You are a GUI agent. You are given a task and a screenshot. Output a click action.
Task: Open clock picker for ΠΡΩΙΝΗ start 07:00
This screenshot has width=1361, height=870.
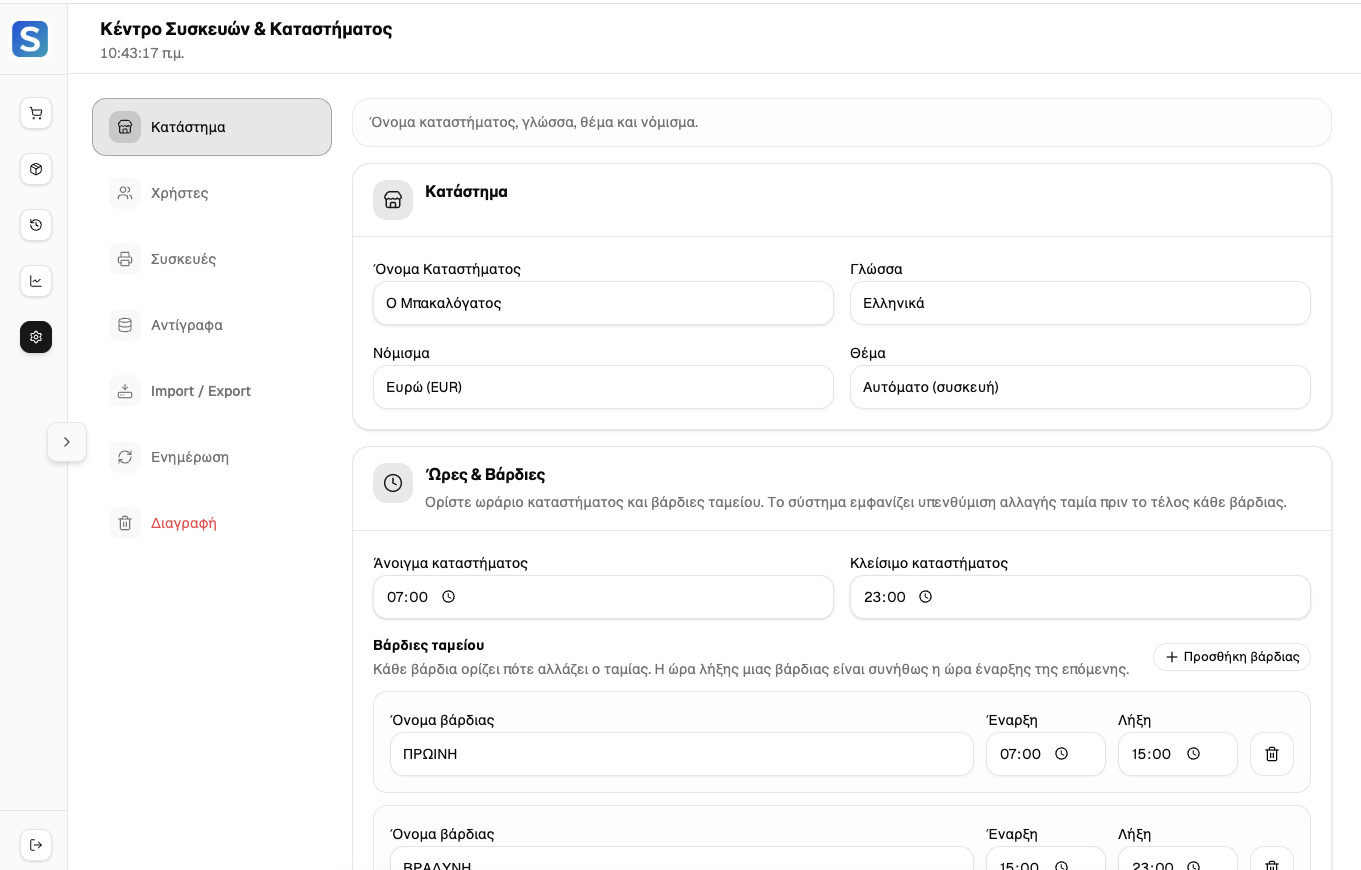point(1062,754)
